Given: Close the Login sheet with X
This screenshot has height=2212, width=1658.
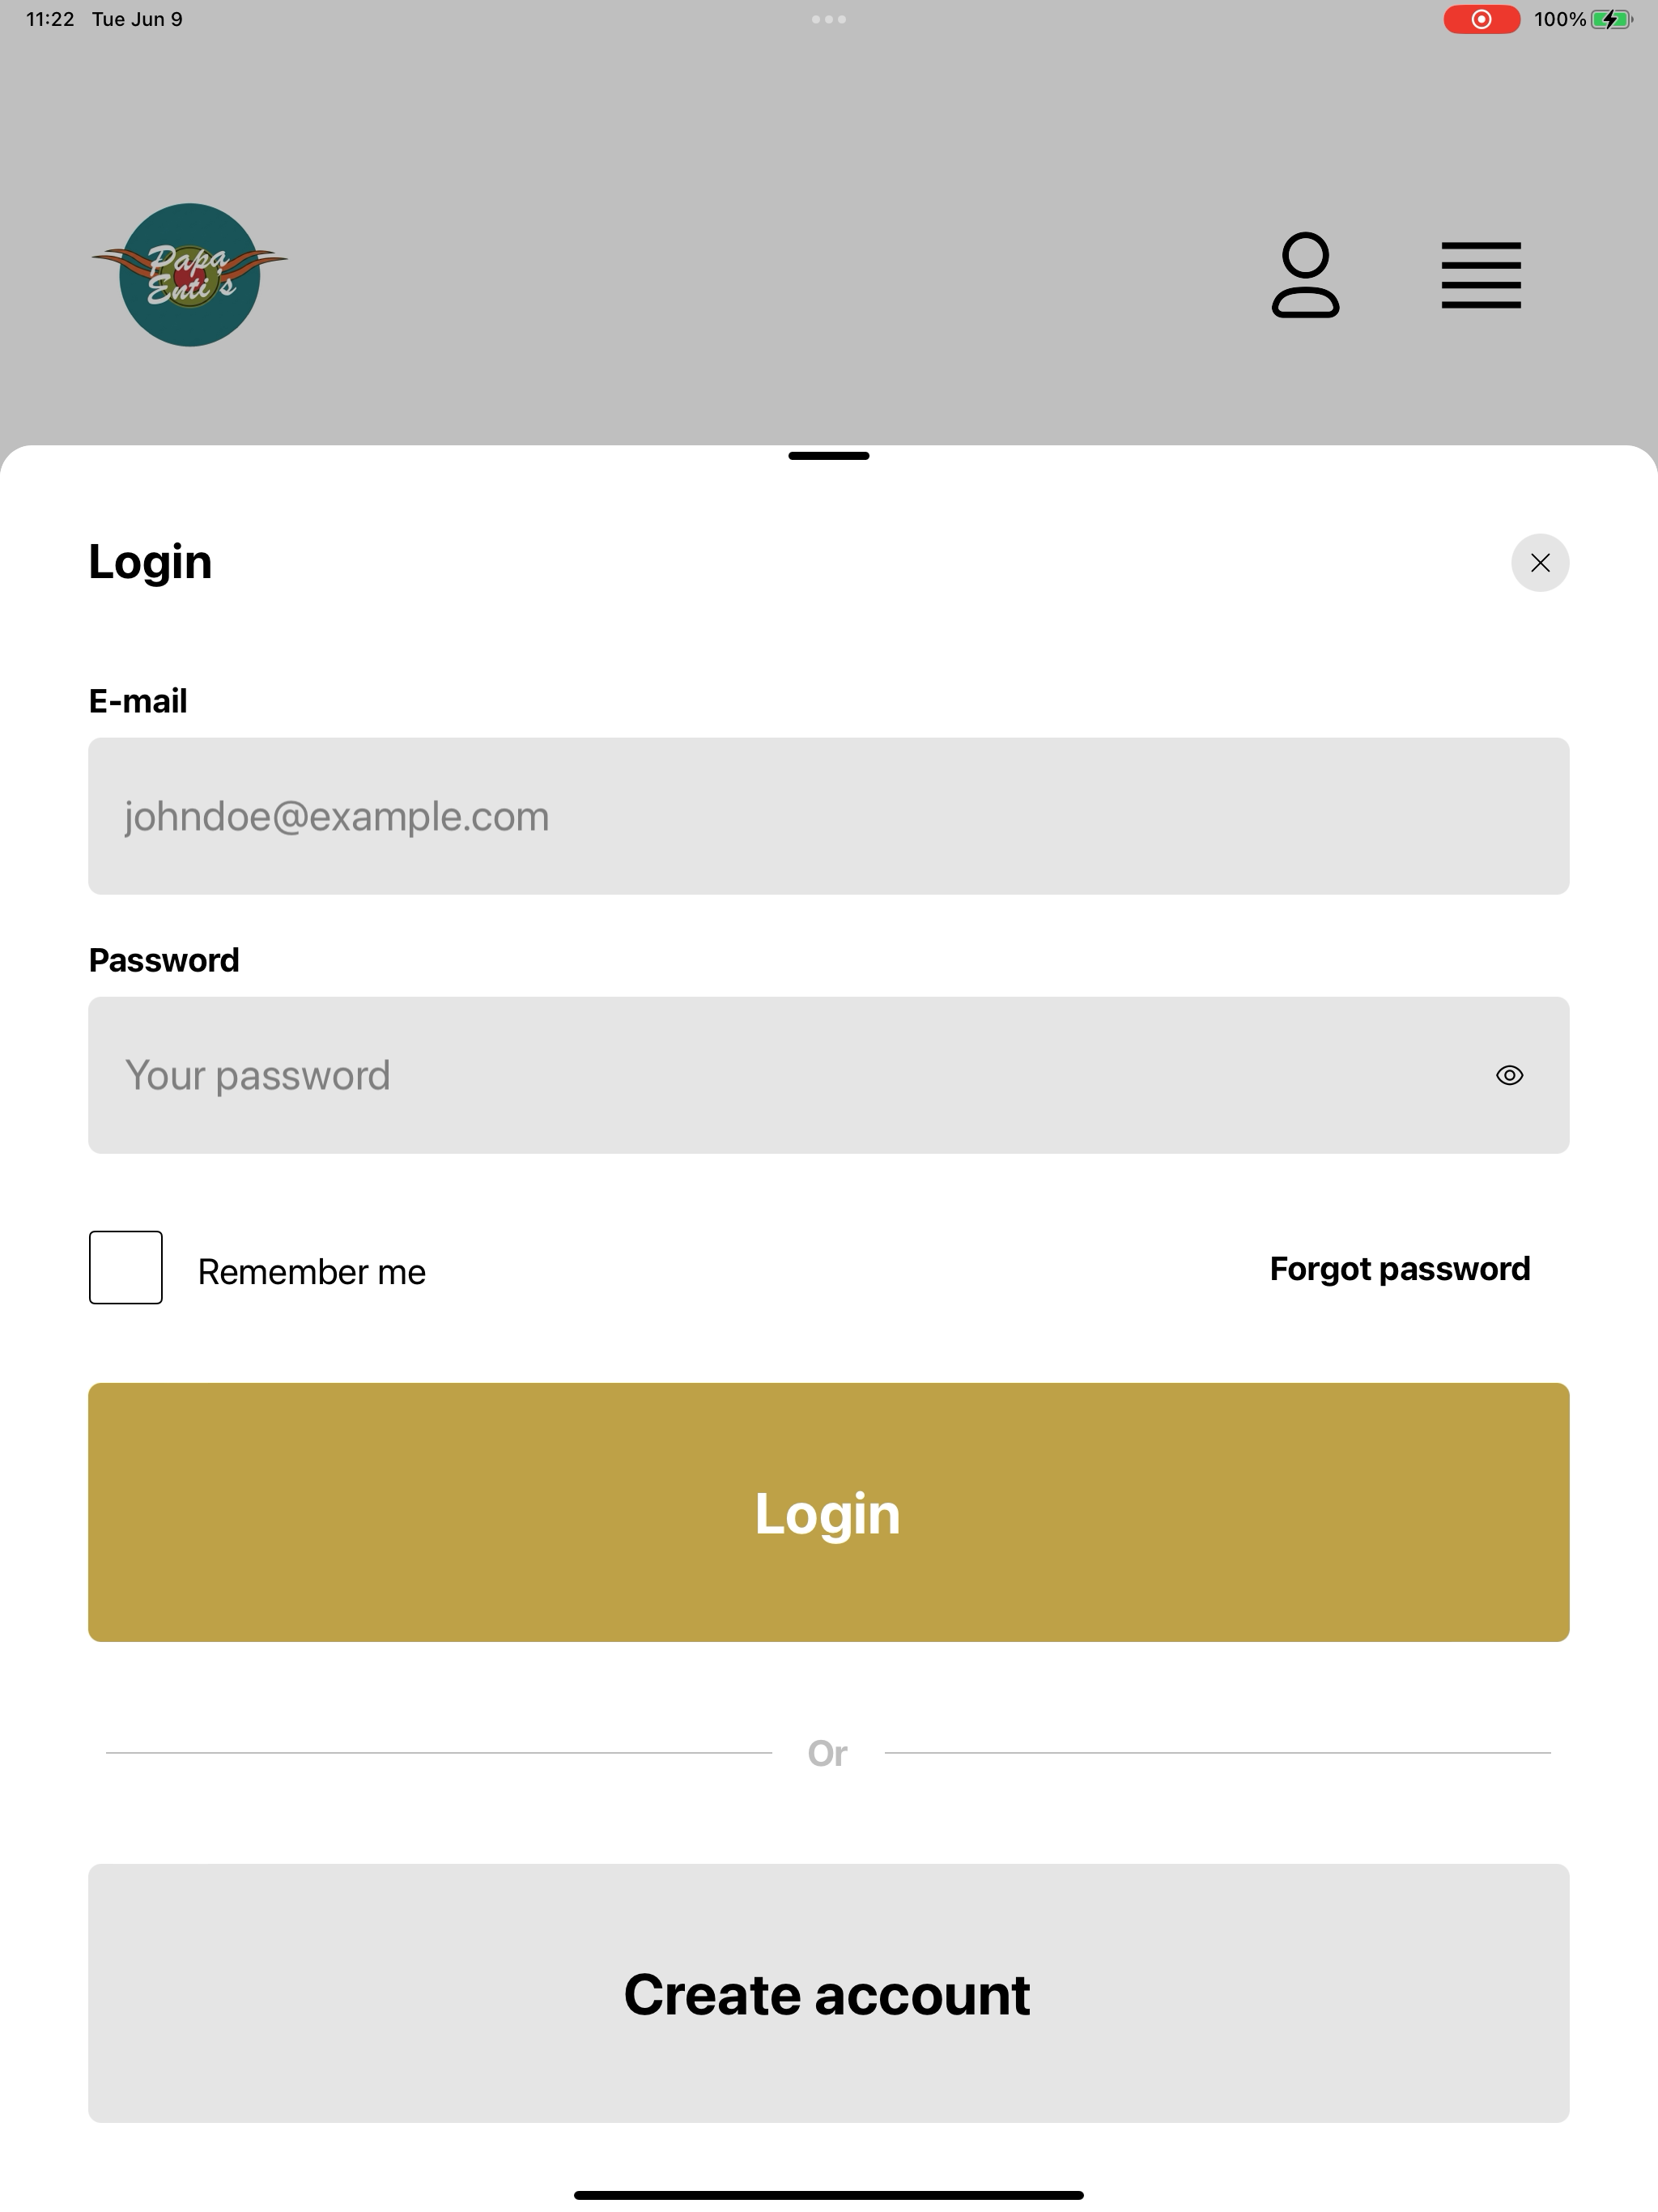Looking at the screenshot, I should click(x=1540, y=563).
